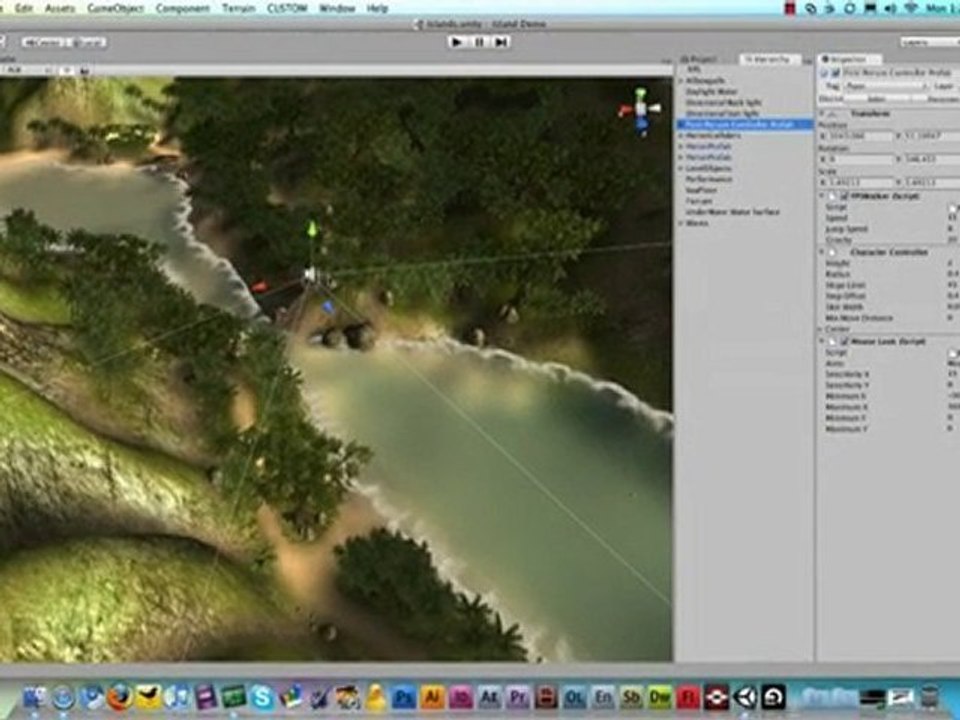This screenshot has width=960, height=720.
Task: Collapse the Character Controller component
Action: [823, 252]
